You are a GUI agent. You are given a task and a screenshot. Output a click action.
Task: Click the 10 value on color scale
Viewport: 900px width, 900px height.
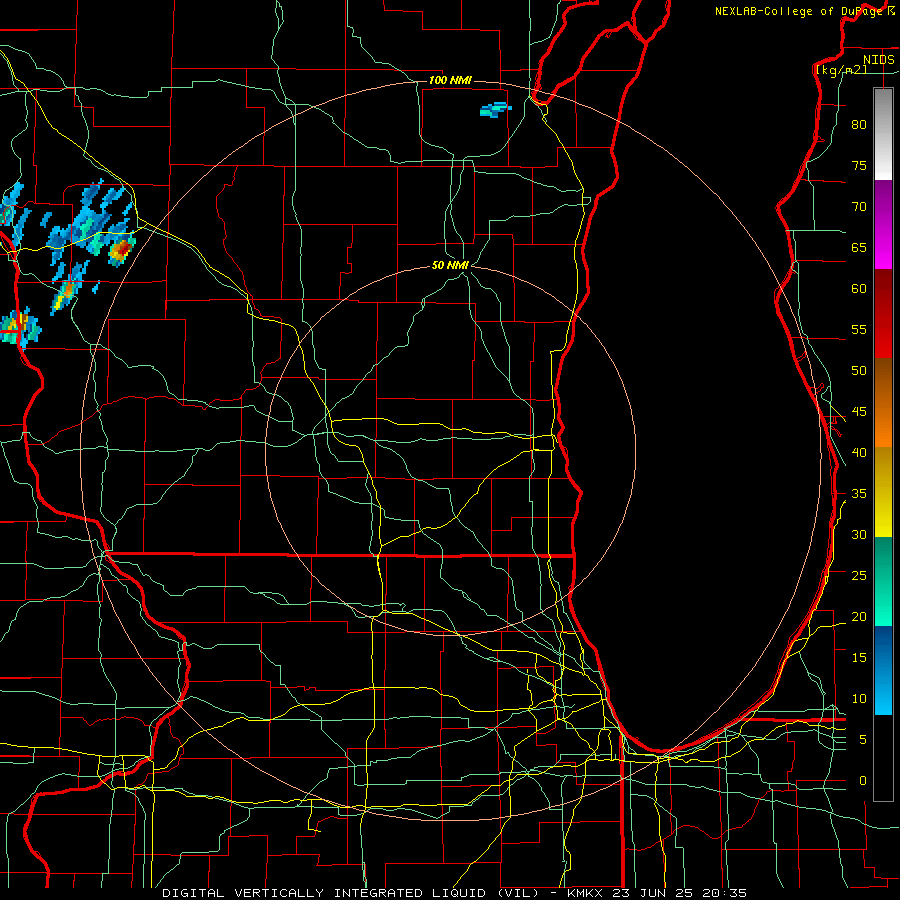(859, 699)
